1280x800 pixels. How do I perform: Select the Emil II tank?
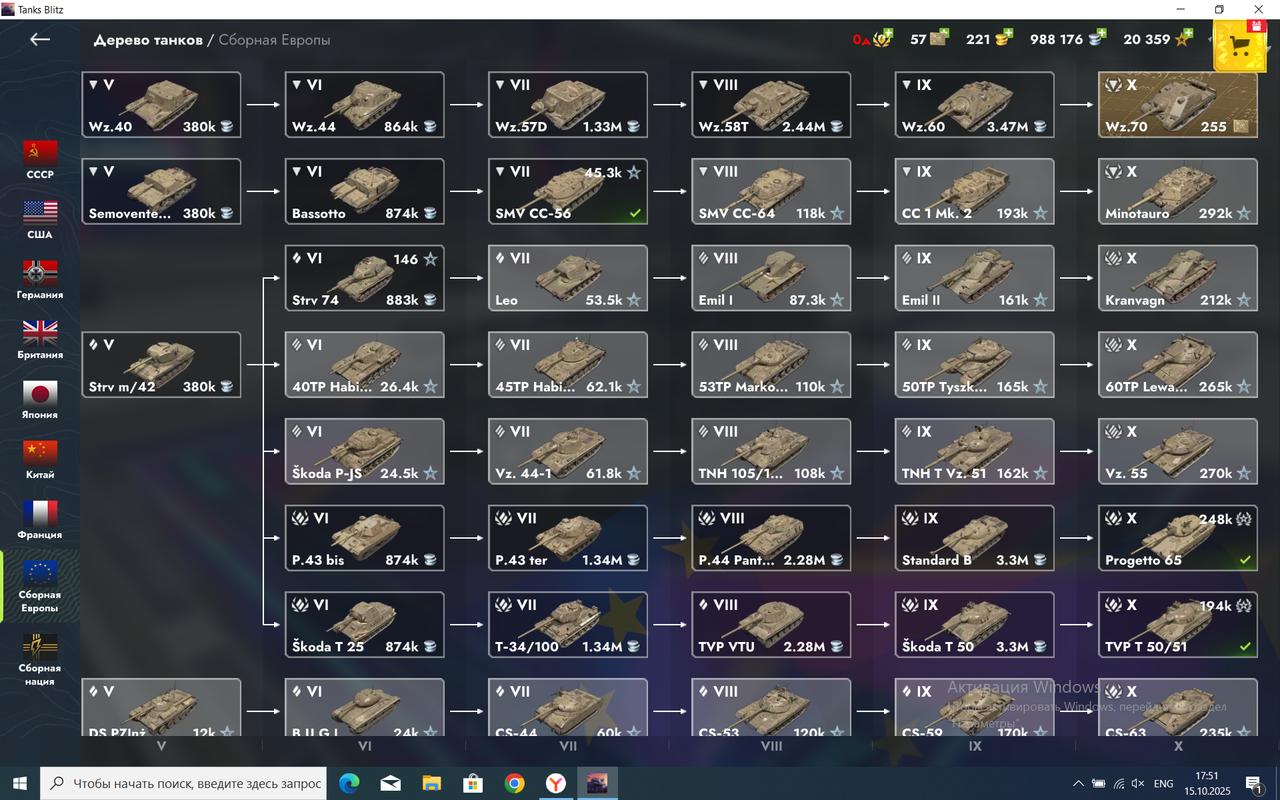click(975, 278)
